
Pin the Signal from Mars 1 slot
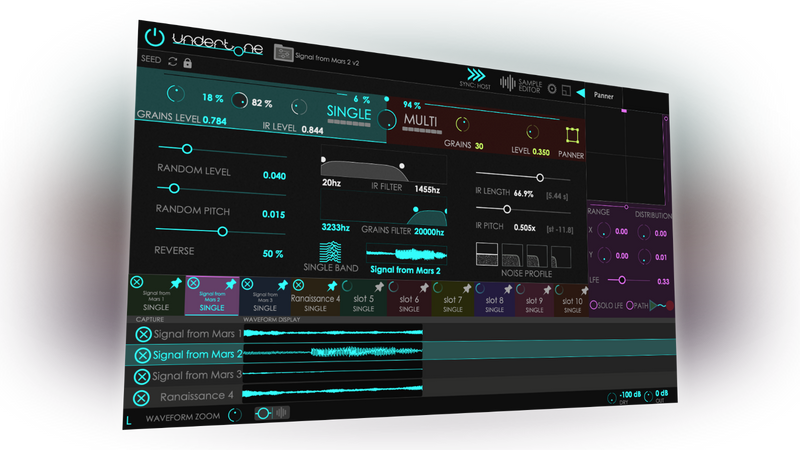coord(176,283)
